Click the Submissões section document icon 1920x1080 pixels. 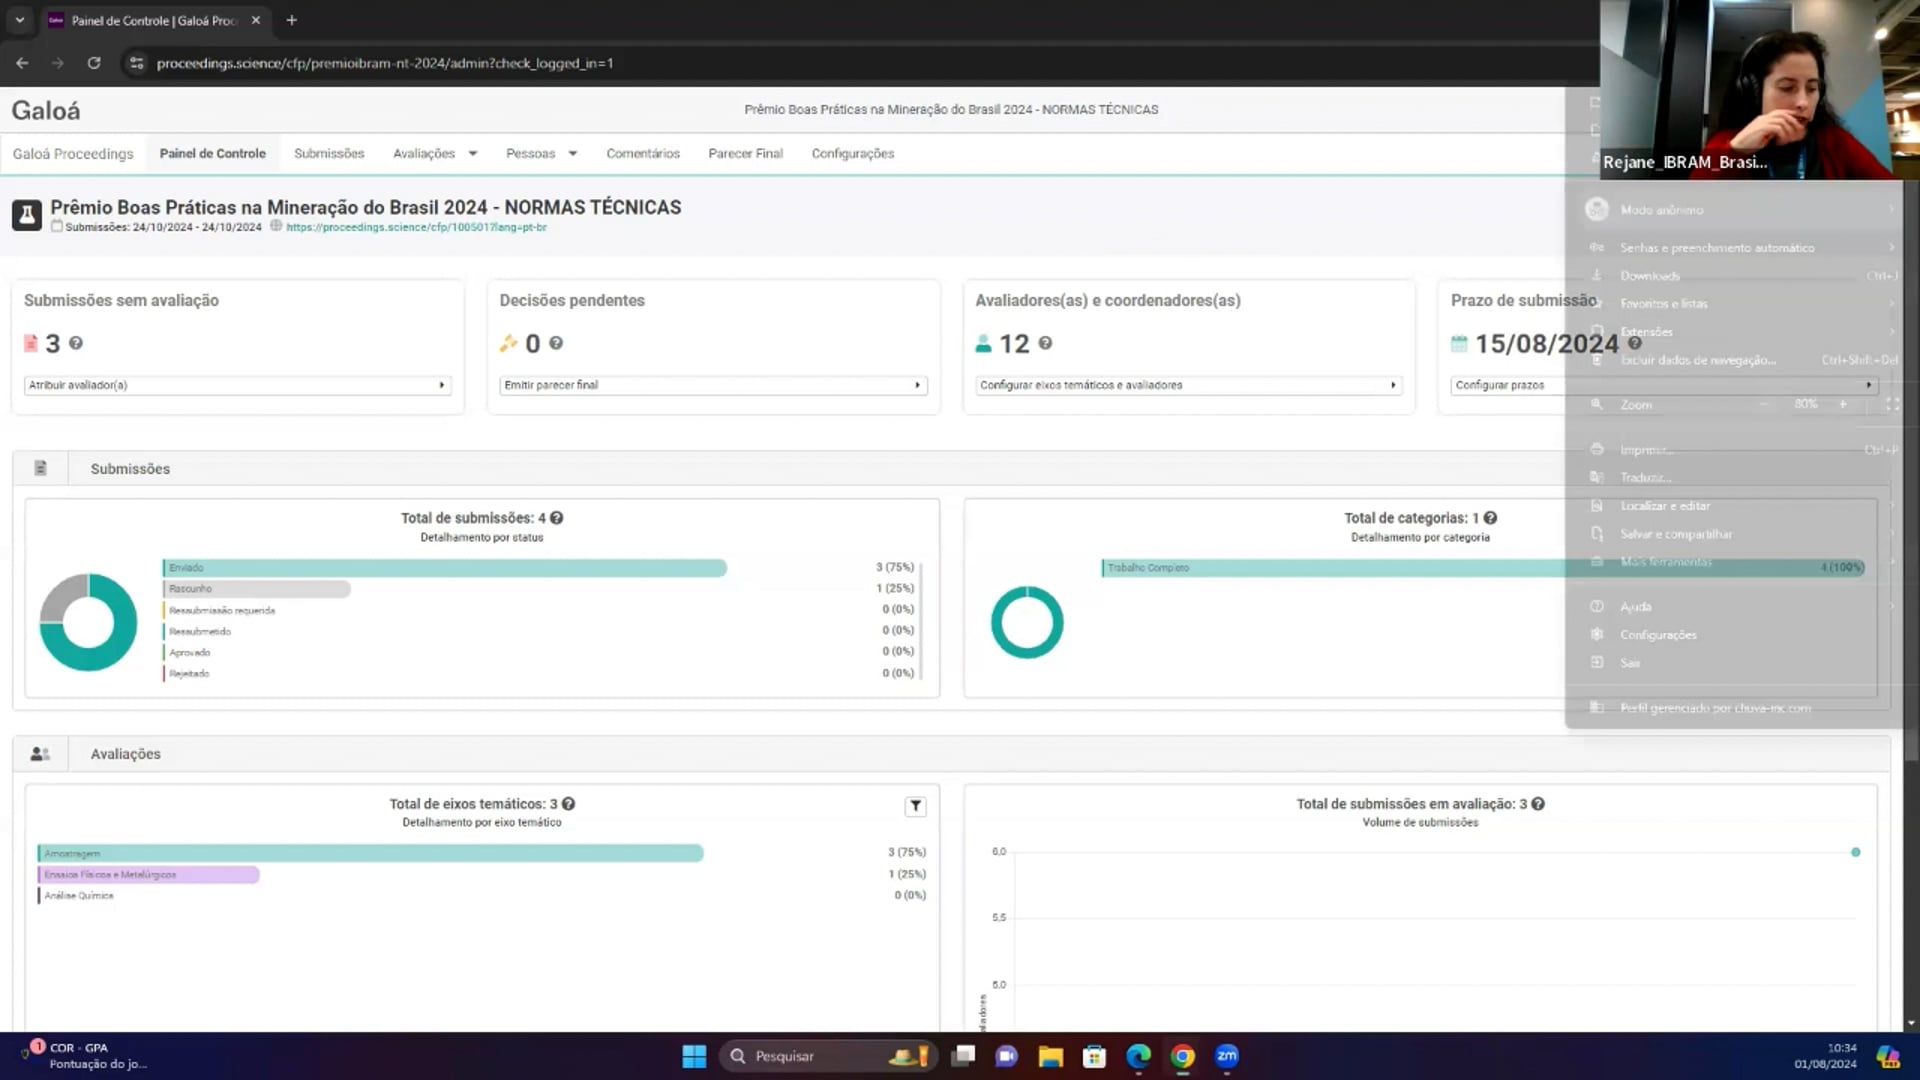click(x=41, y=468)
